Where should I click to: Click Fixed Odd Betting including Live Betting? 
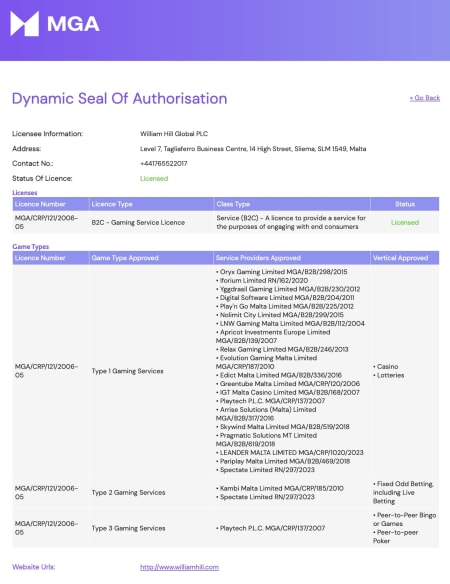coord(403,492)
